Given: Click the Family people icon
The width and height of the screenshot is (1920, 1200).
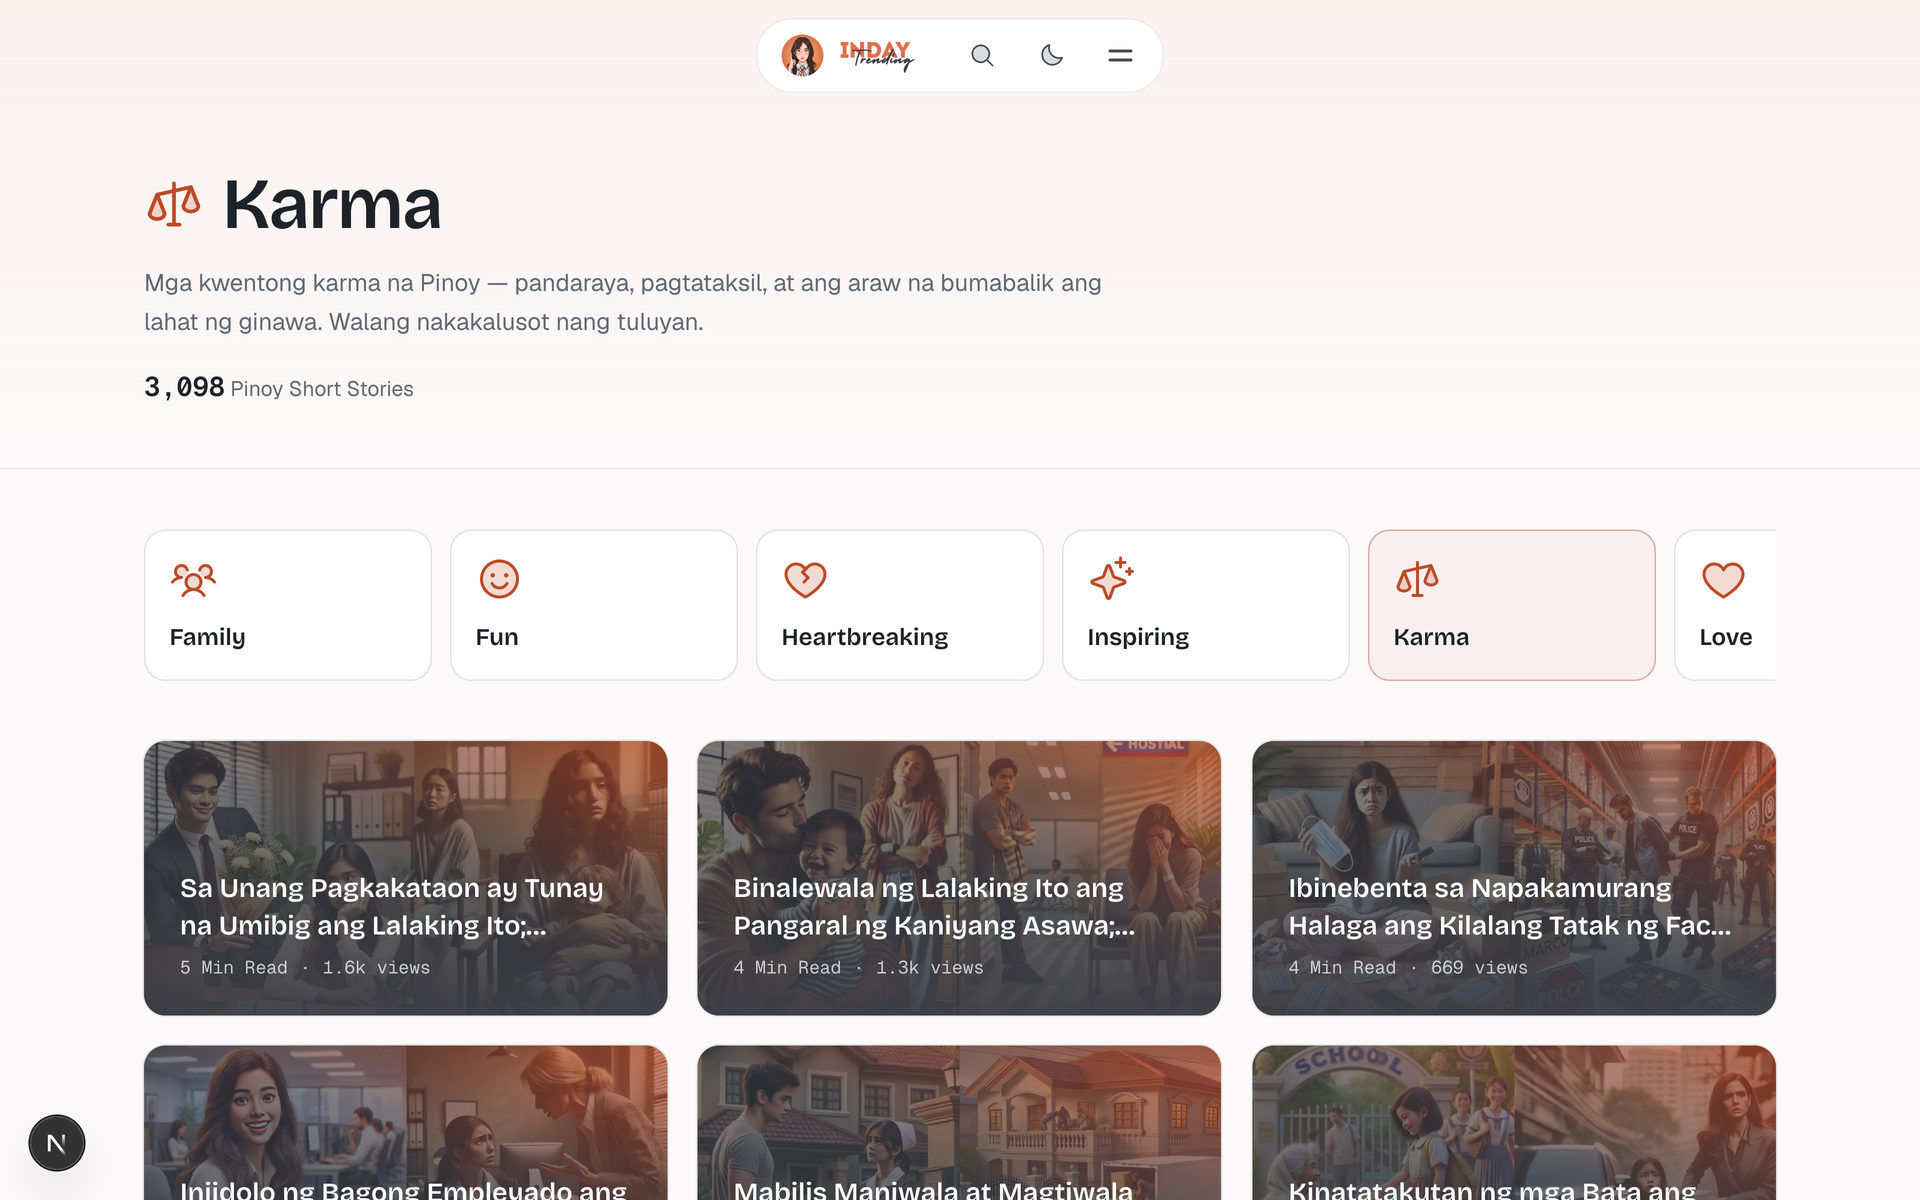Looking at the screenshot, I should tap(193, 579).
